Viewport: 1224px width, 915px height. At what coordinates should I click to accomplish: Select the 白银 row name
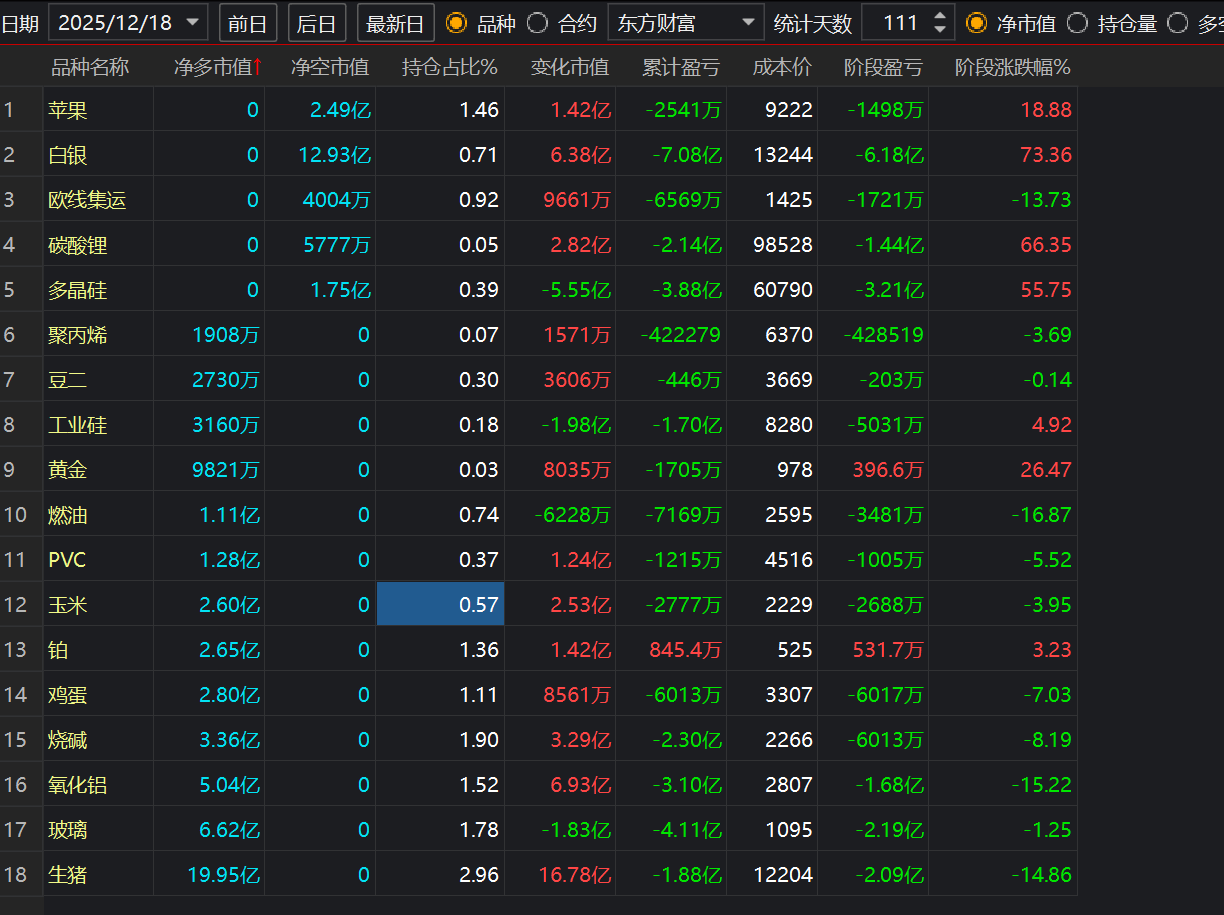pyautogui.click(x=67, y=155)
